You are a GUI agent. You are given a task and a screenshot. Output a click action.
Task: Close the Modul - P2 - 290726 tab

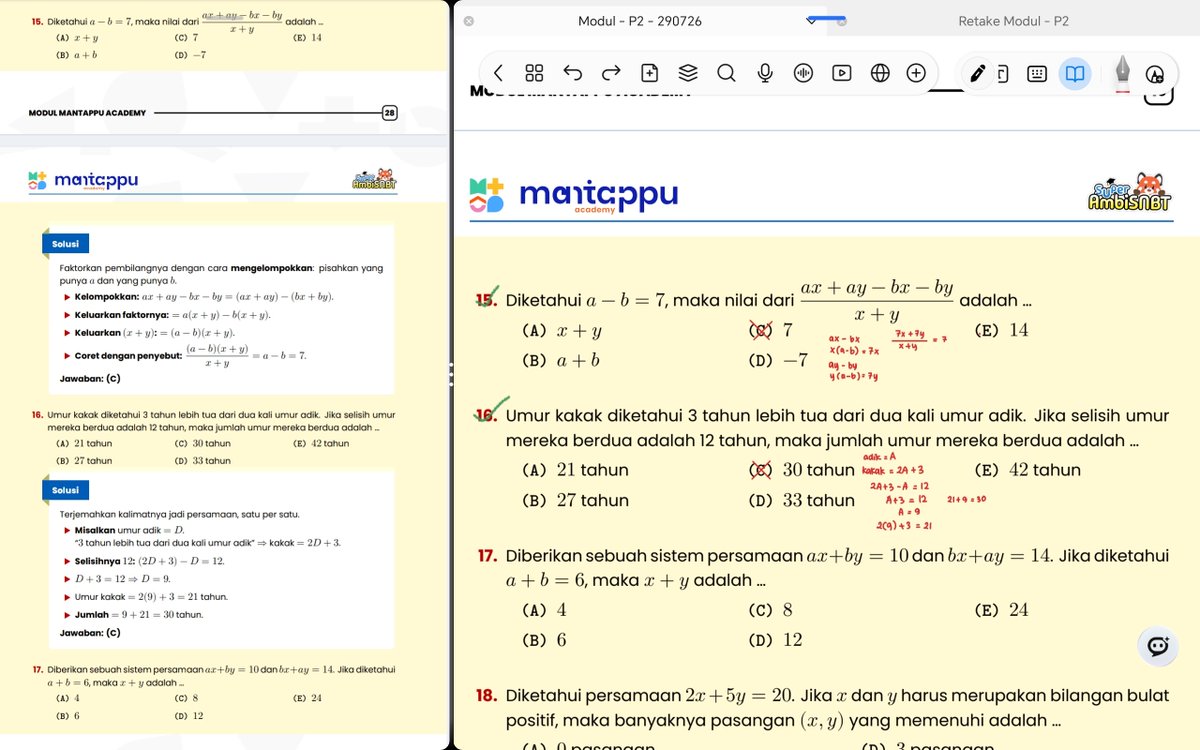click(x=469, y=21)
